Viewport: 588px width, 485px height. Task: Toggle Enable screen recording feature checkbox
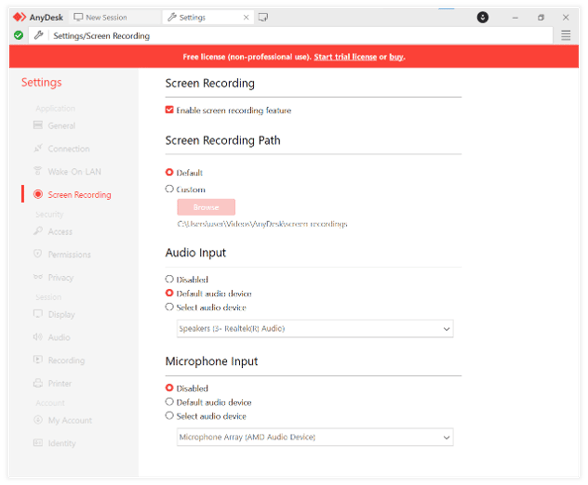pyautogui.click(x=170, y=110)
